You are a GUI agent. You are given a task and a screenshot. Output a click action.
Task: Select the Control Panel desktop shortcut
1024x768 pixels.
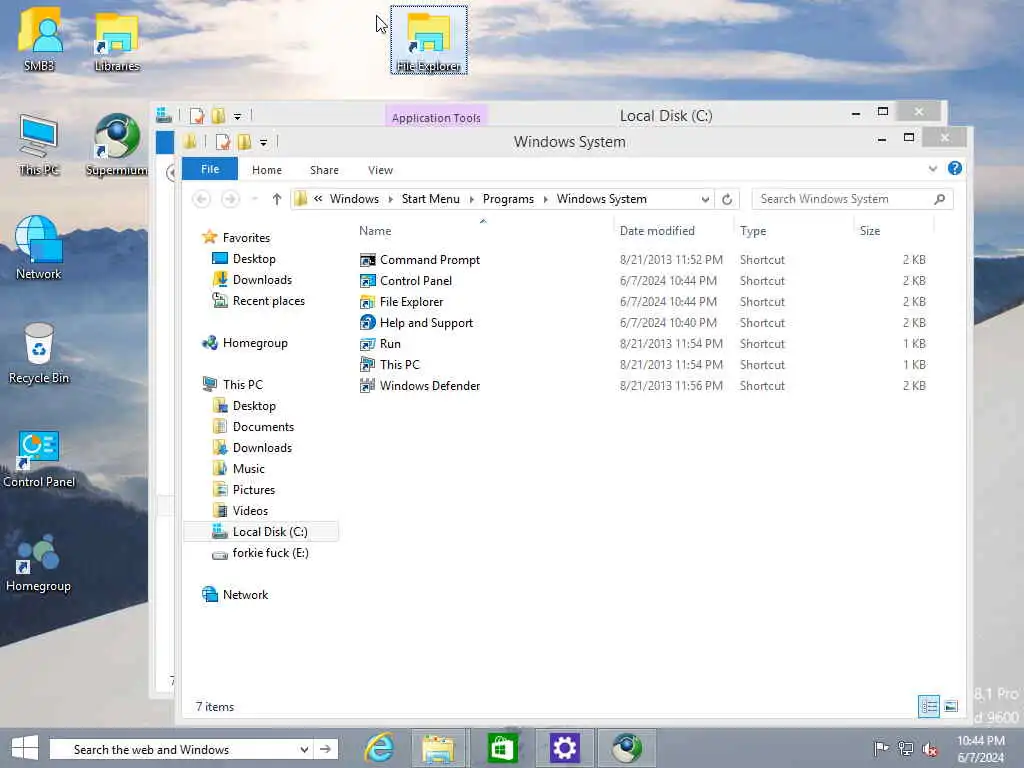(39, 458)
